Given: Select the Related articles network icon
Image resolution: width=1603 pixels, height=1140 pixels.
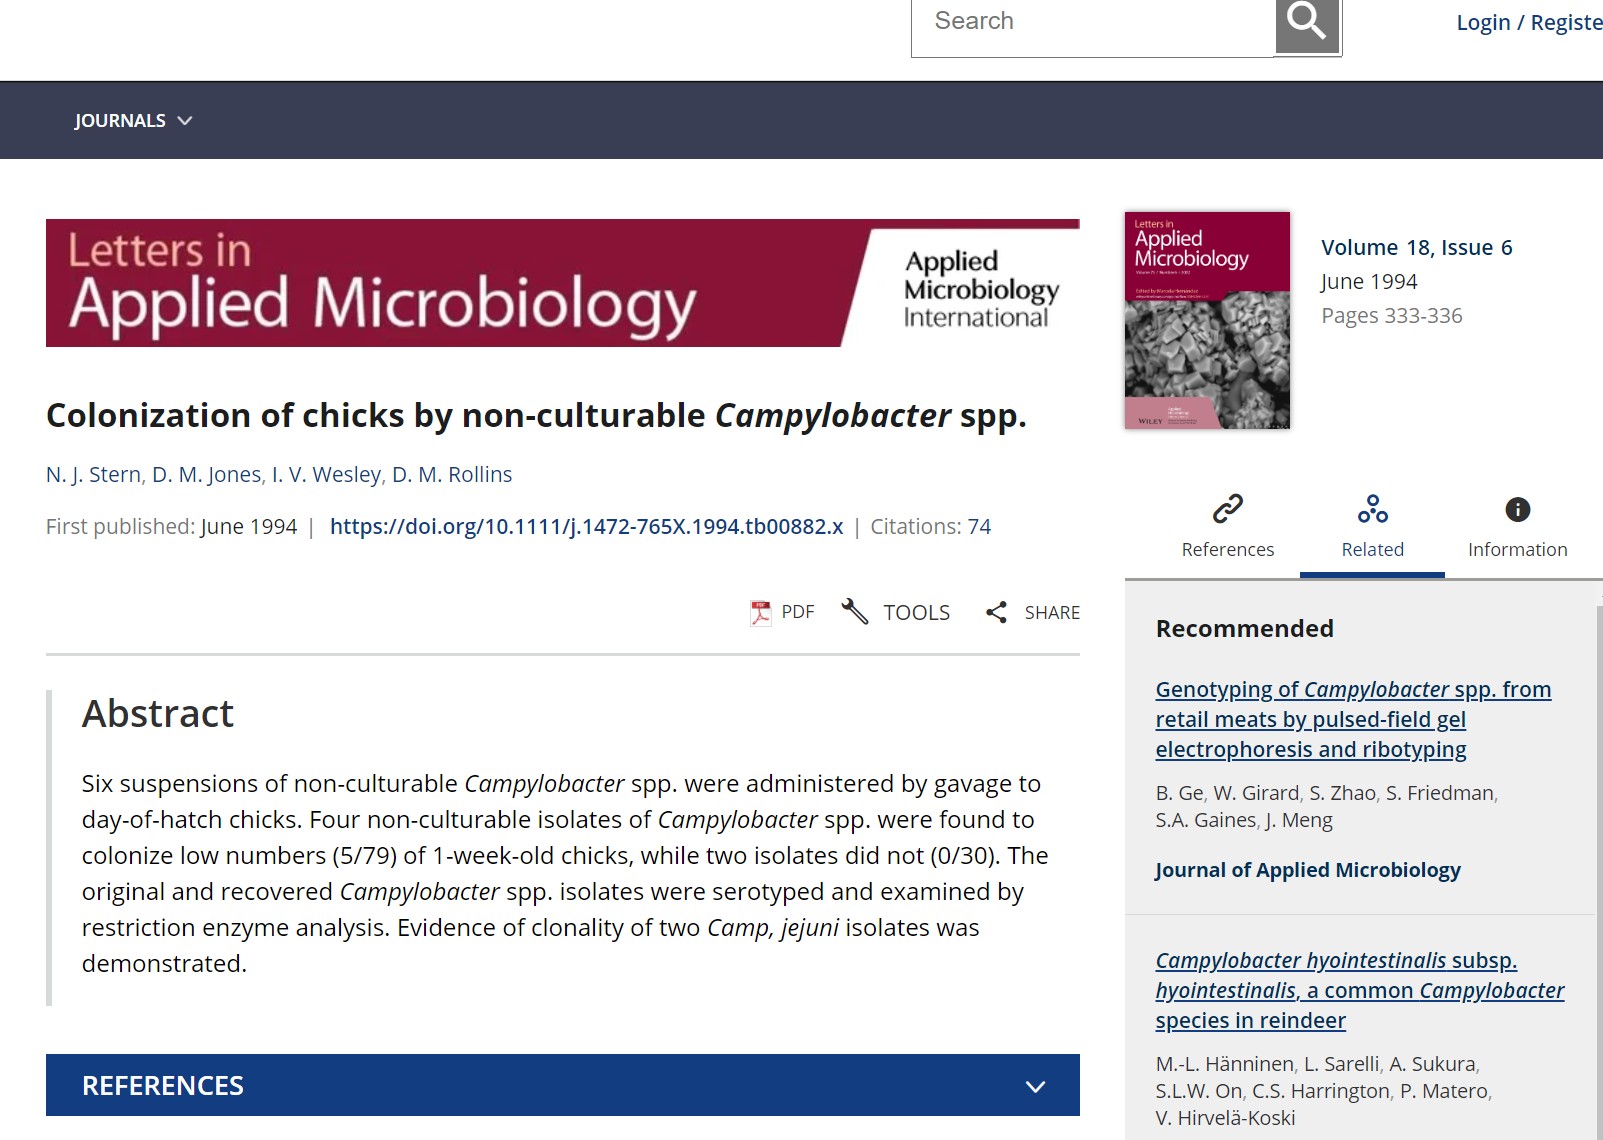Looking at the screenshot, I should point(1372,510).
